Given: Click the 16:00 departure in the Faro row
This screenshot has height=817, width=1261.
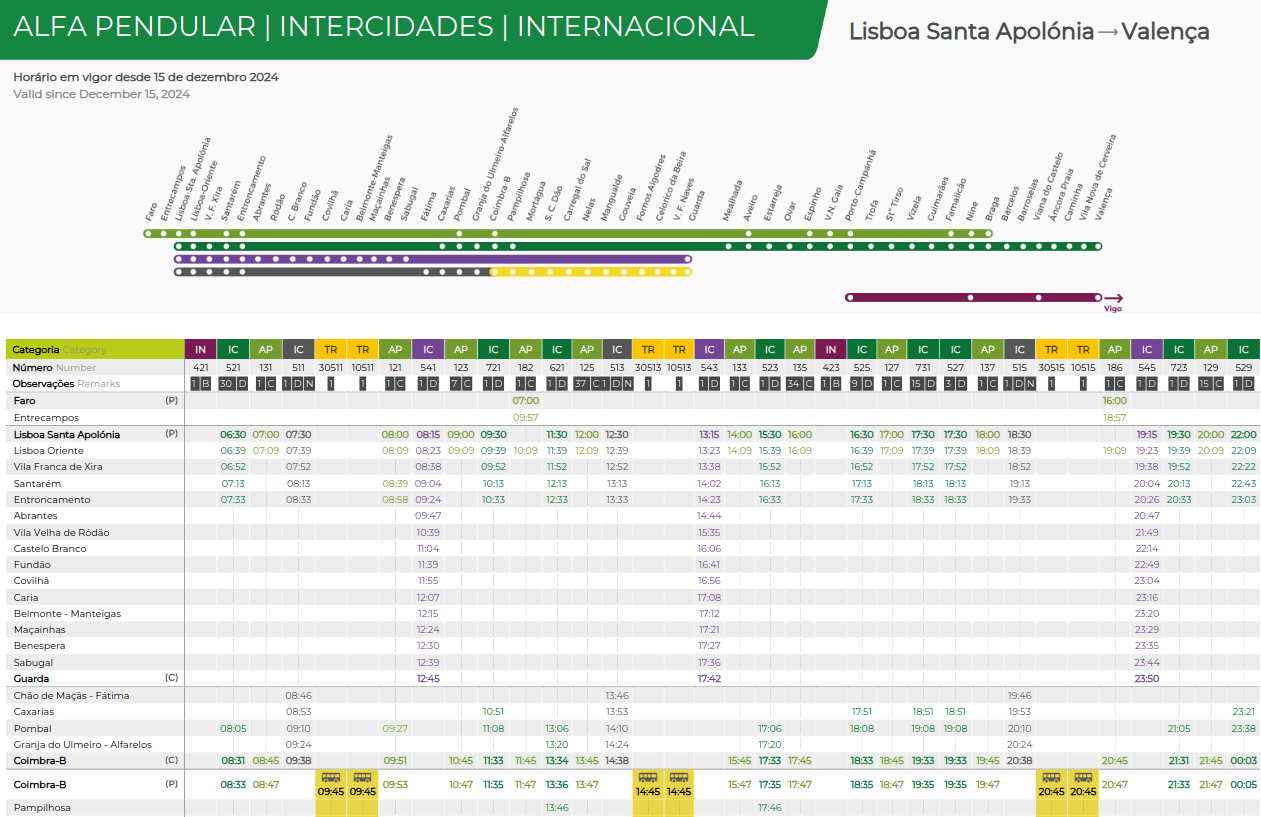Looking at the screenshot, I should [1115, 401].
